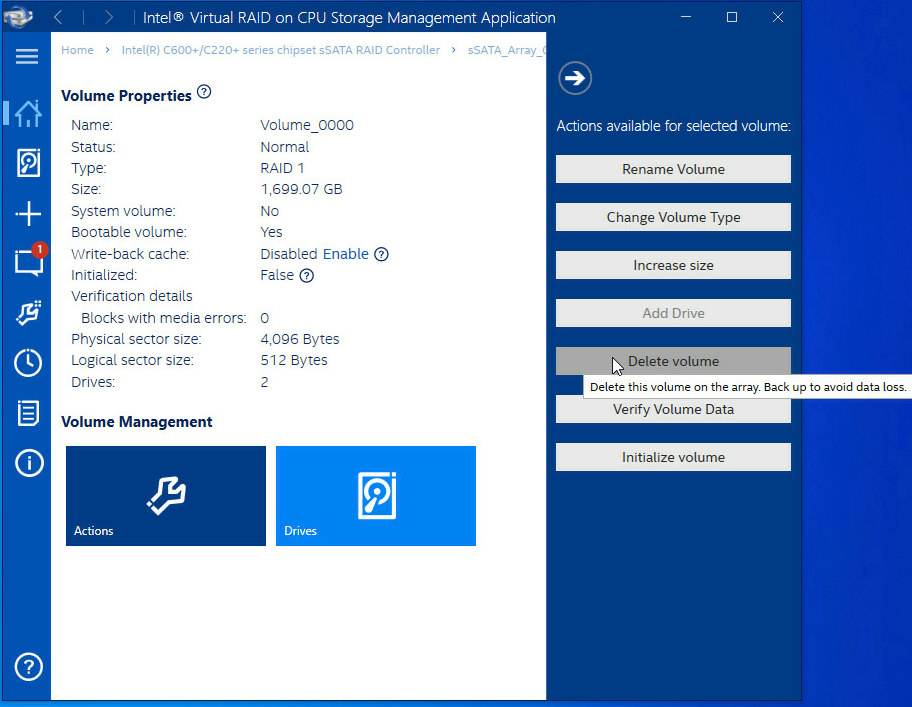Select the size value 1,699.07 GB

pyautogui.click(x=301, y=189)
